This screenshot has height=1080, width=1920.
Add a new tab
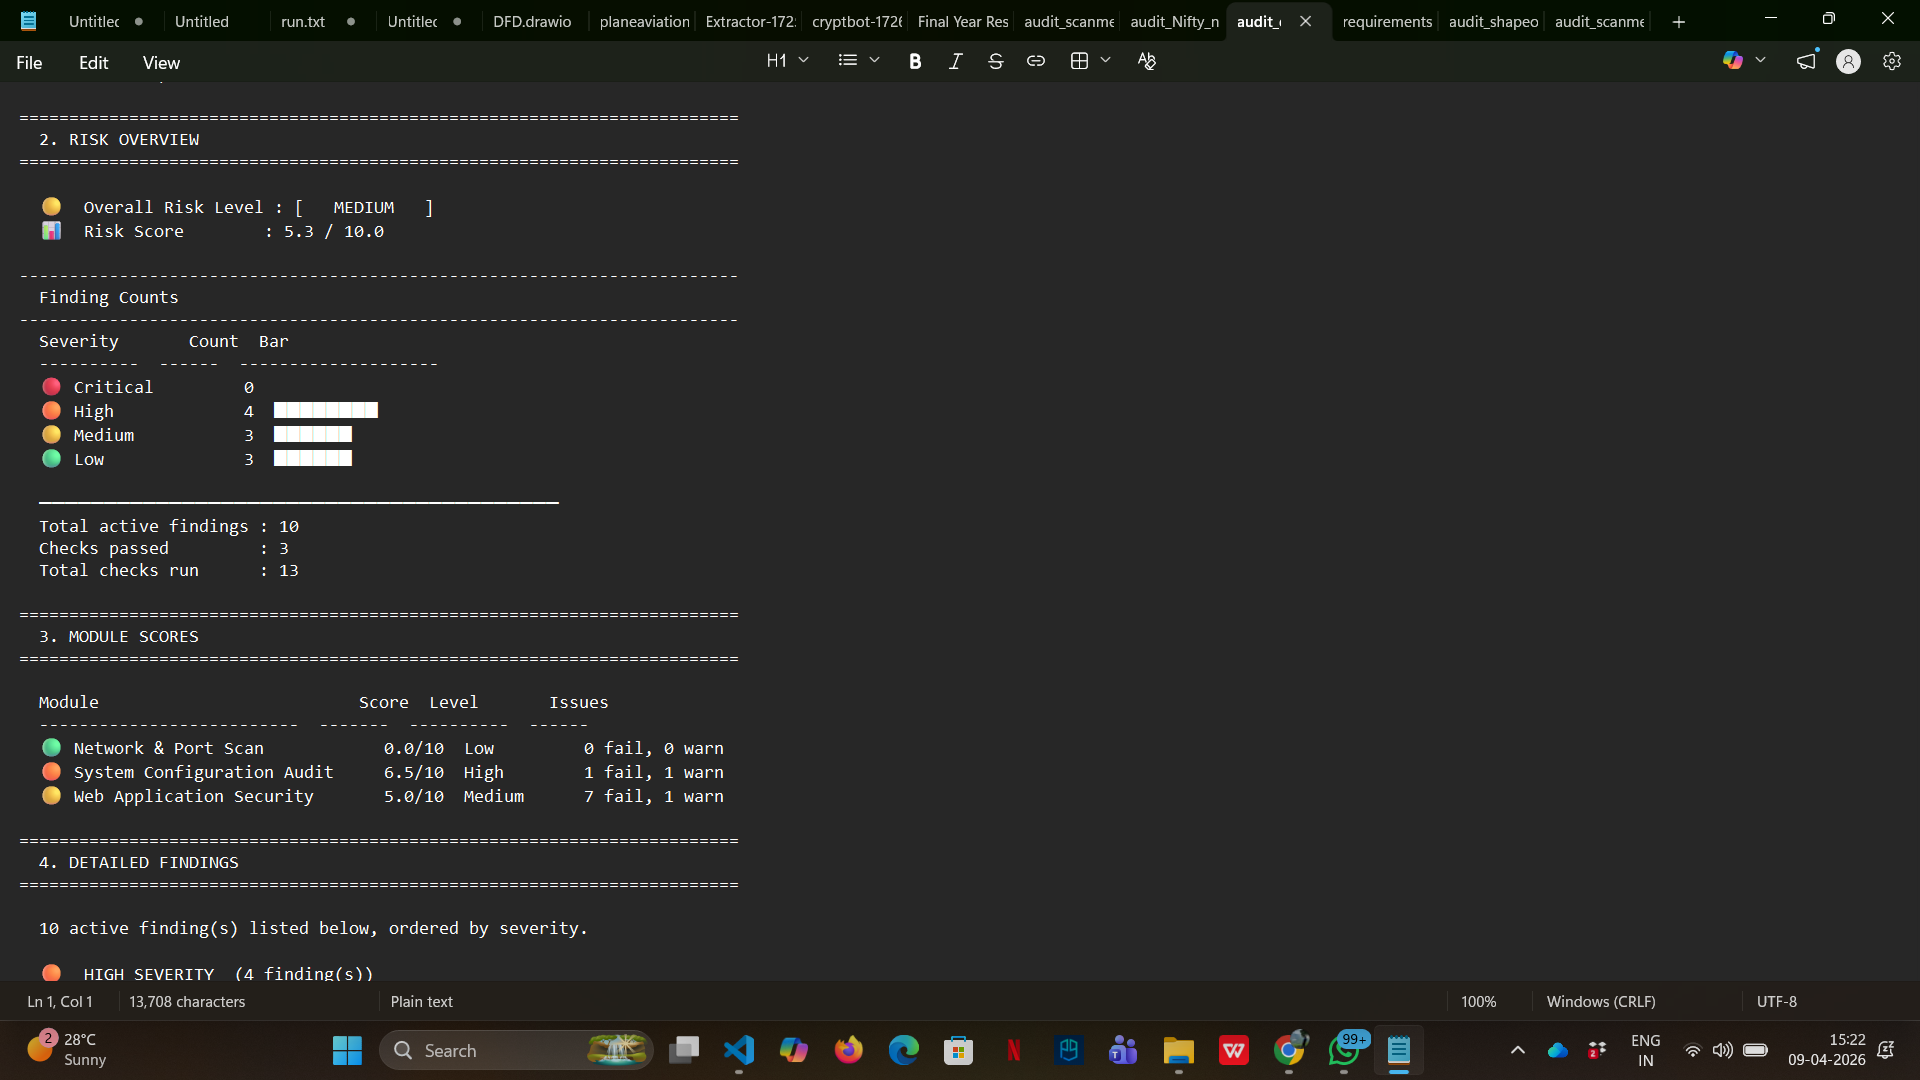1678,21
